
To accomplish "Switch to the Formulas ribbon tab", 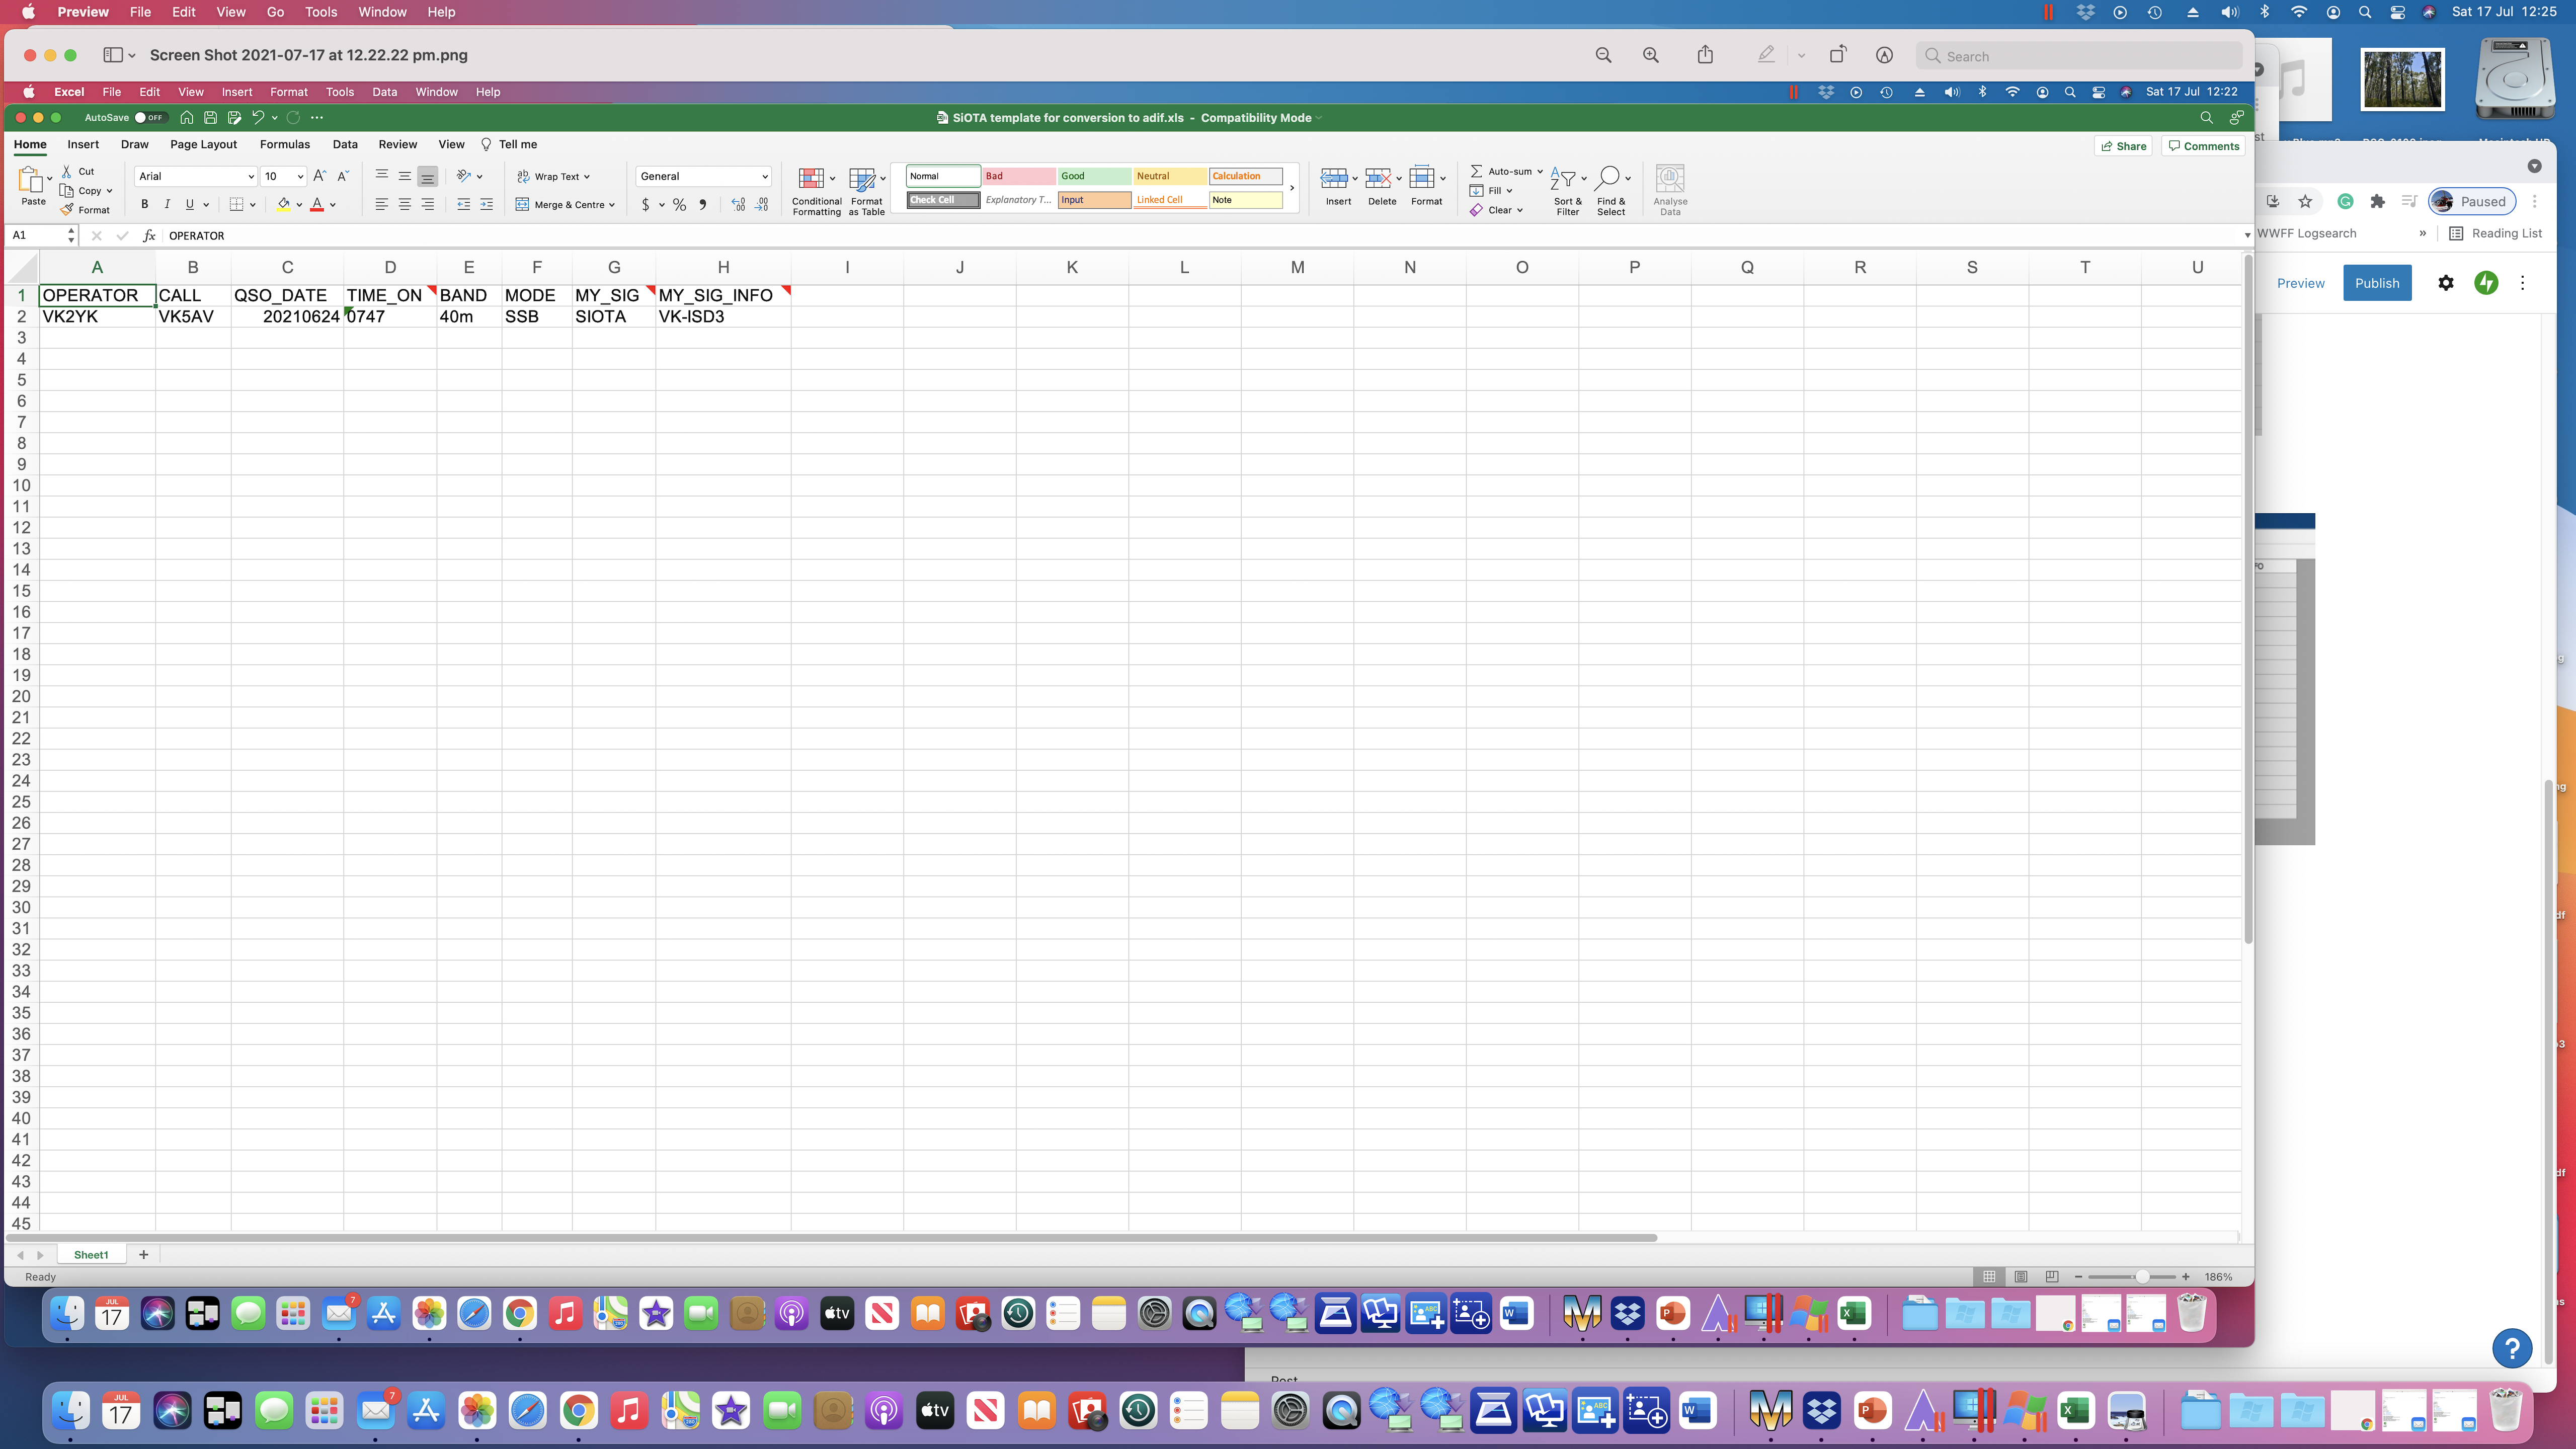I will (284, 144).
